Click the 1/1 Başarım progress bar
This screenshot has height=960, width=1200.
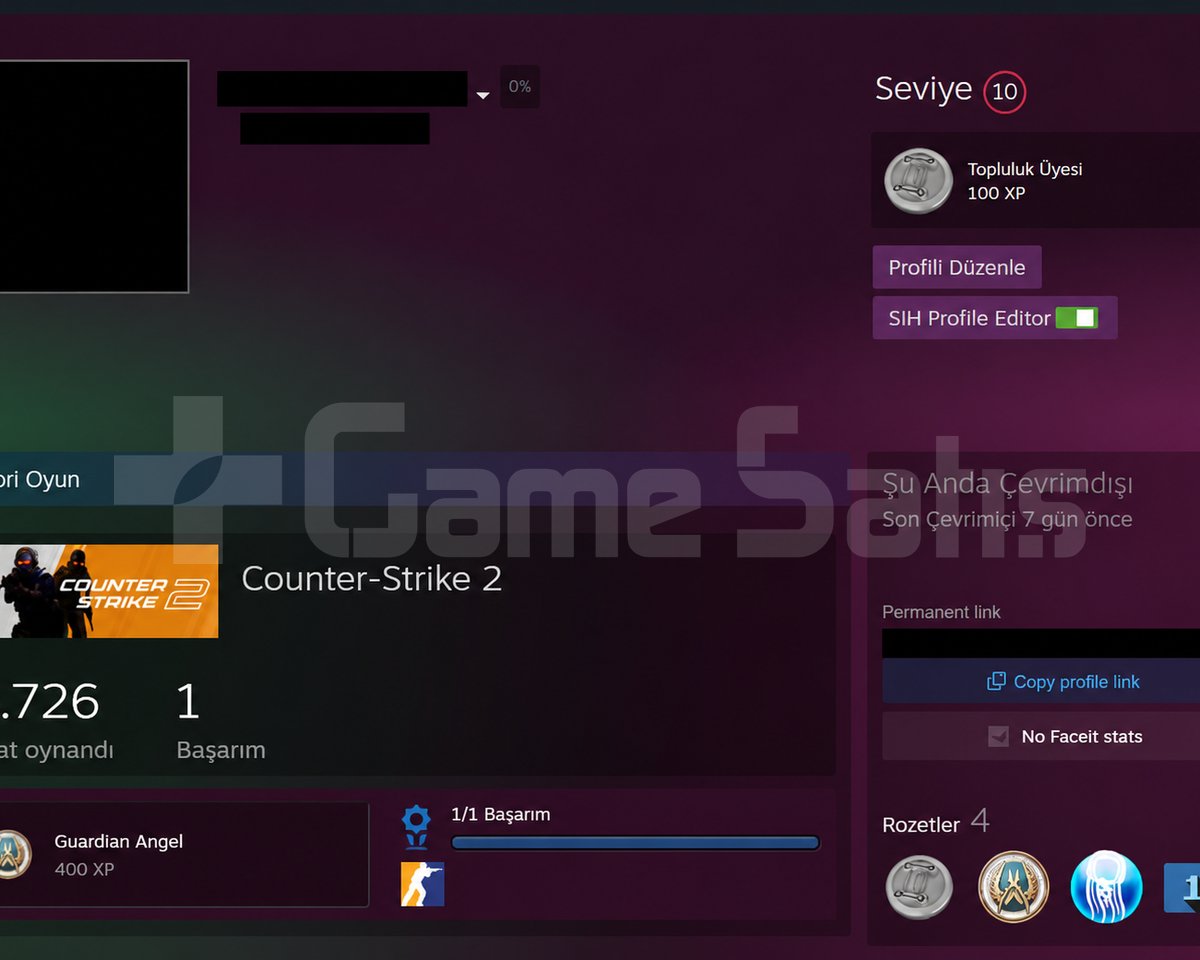pos(635,843)
